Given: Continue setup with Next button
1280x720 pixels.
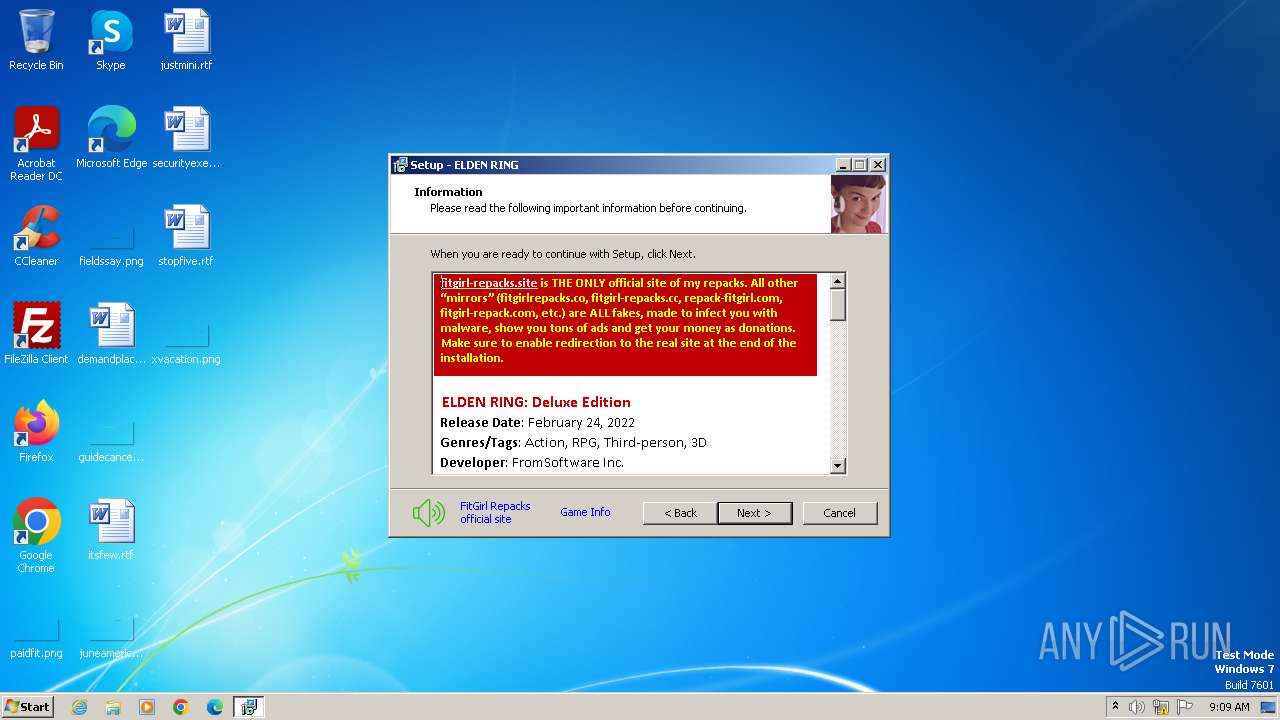Looking at the screenshot, I should coord(754,513).
